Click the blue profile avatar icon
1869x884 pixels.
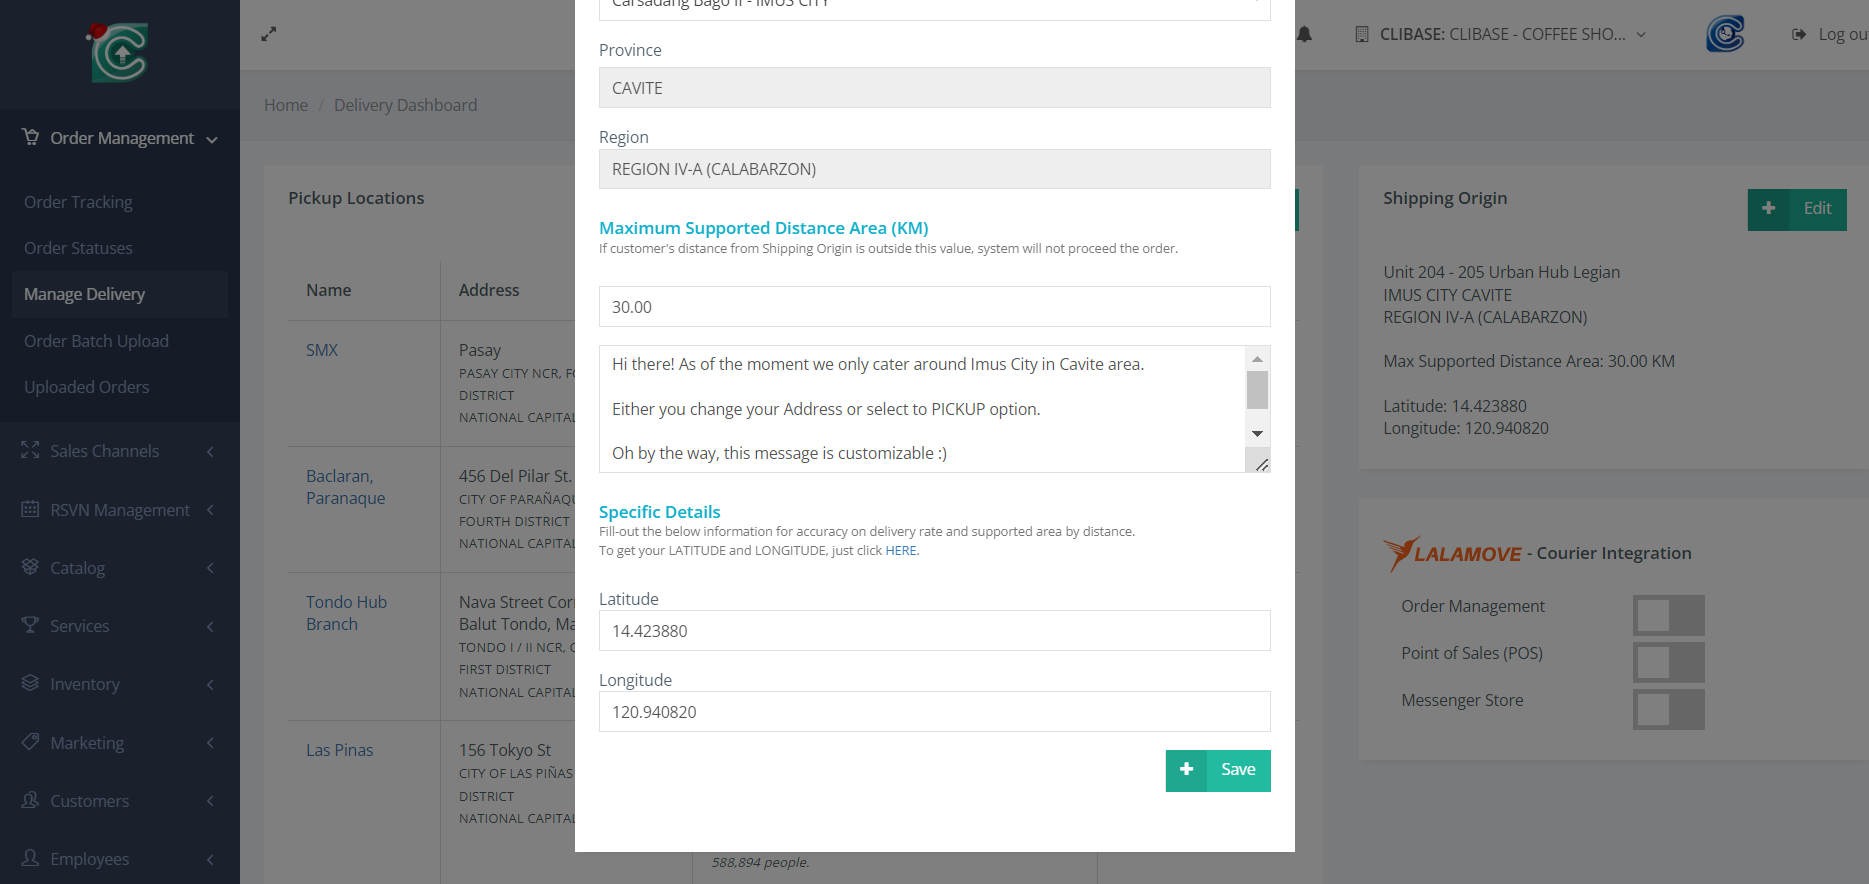(x=1724, y=34)
